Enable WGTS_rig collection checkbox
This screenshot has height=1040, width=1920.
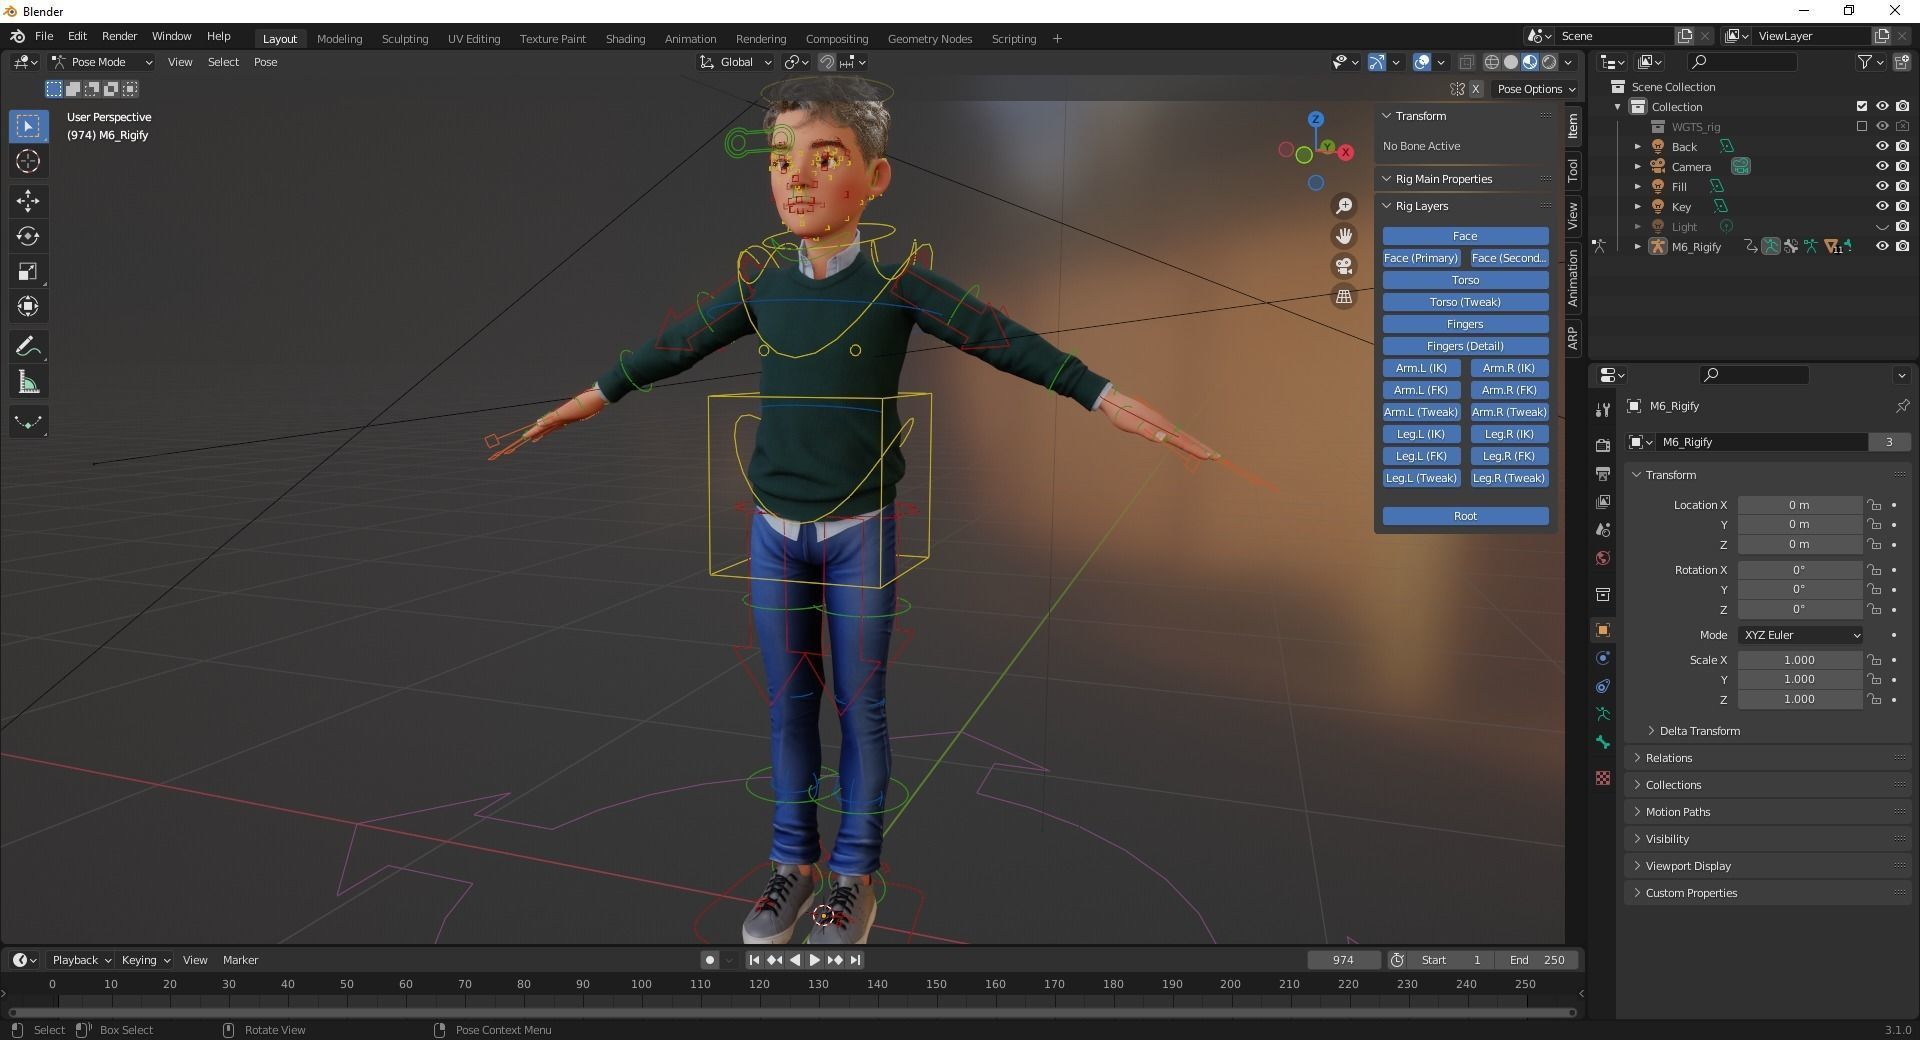click(1861, 127)
